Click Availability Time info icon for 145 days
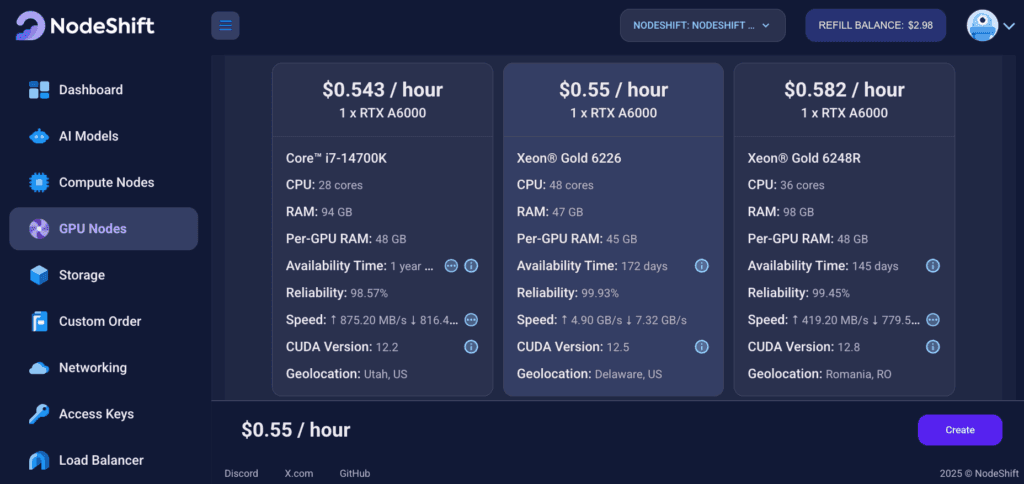1024x484 pixels. 933,266
